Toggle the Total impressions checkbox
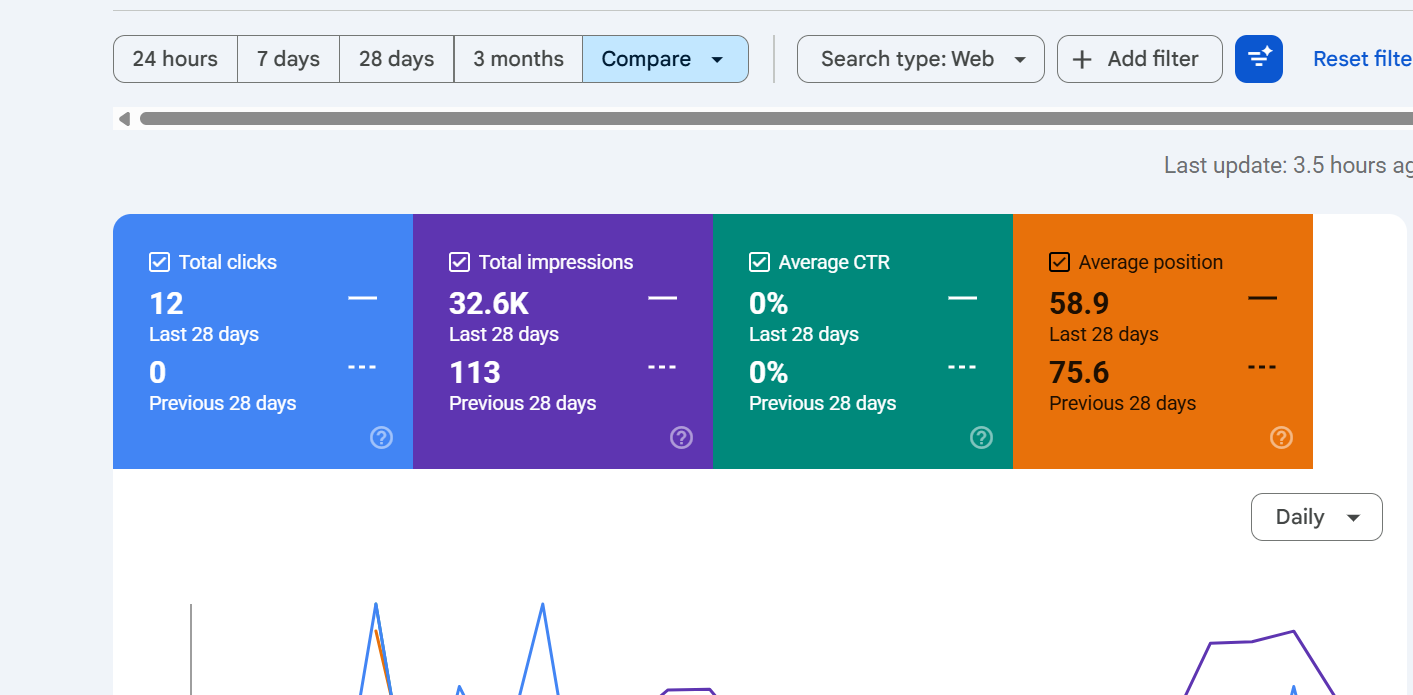 point(459,262)
